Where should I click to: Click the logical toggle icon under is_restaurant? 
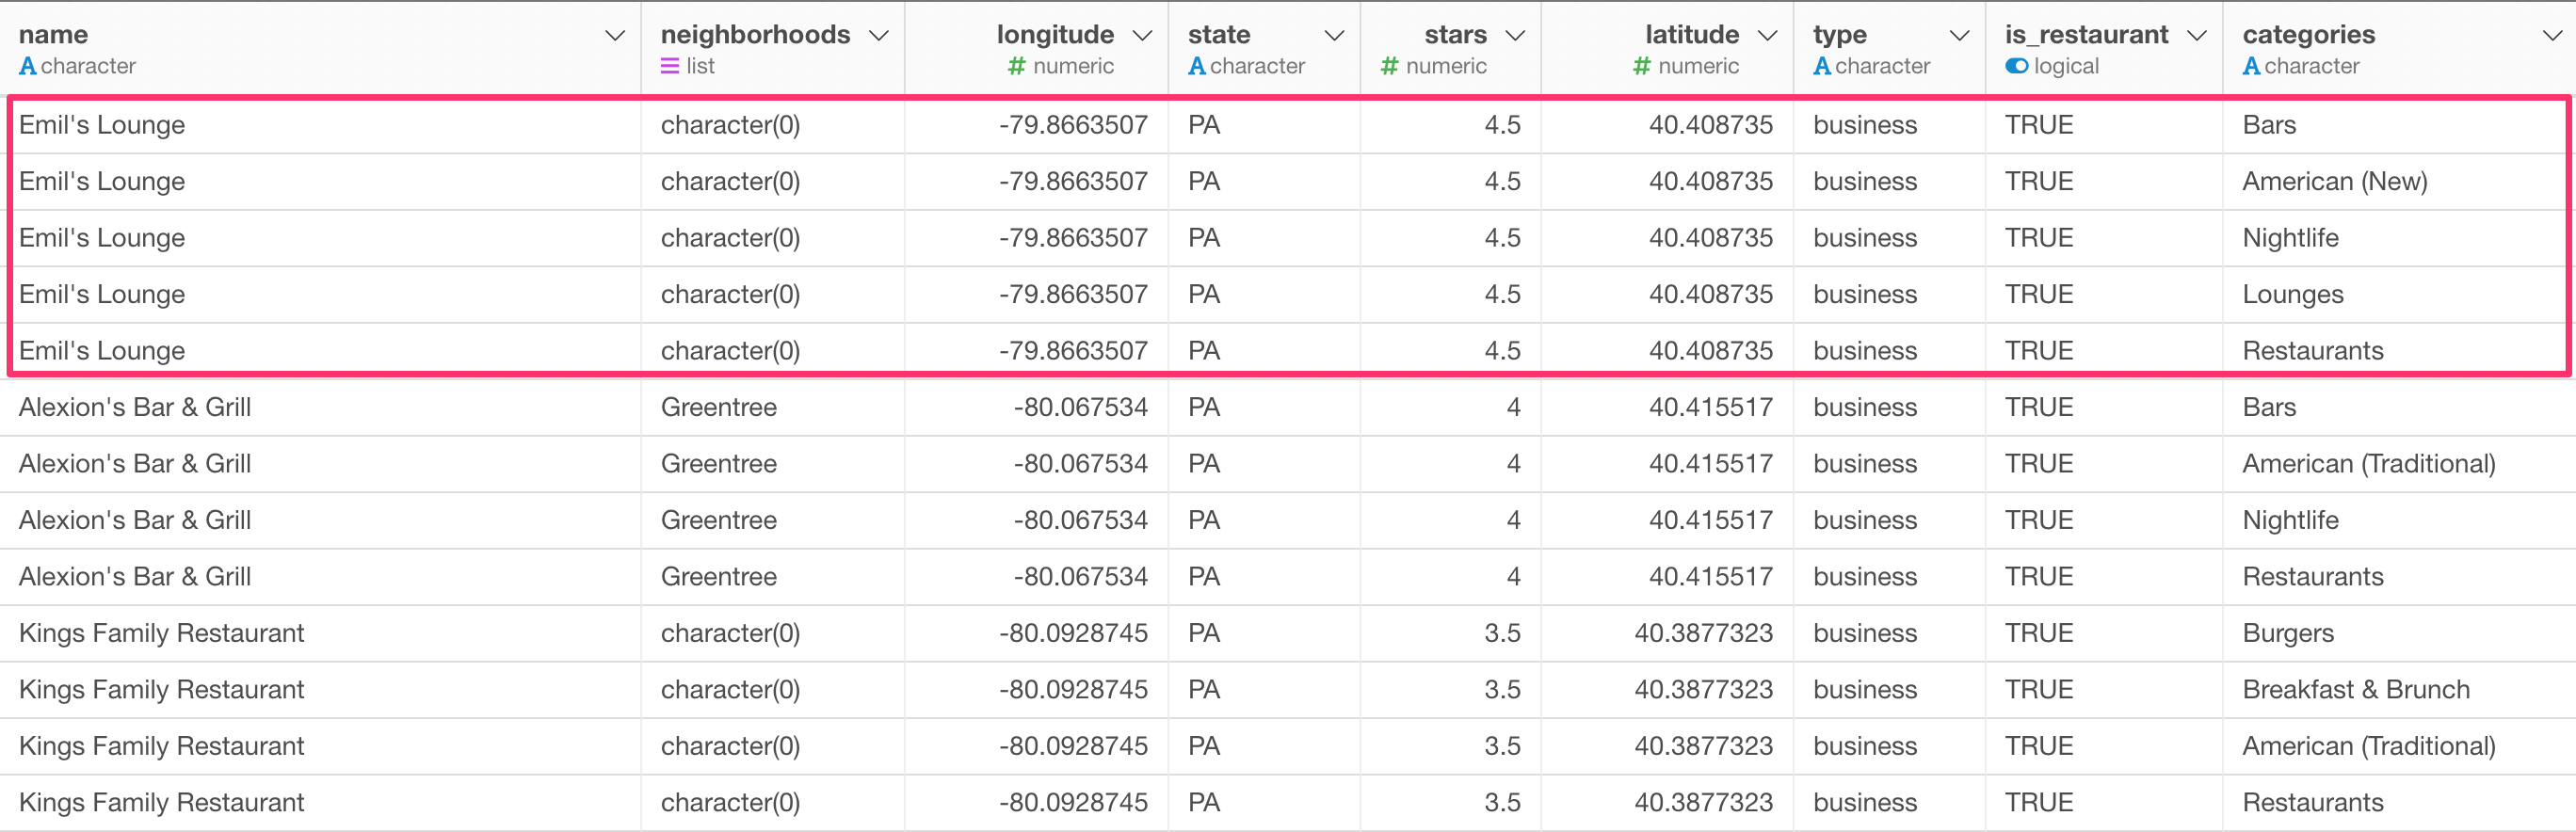click(2017, 66)
